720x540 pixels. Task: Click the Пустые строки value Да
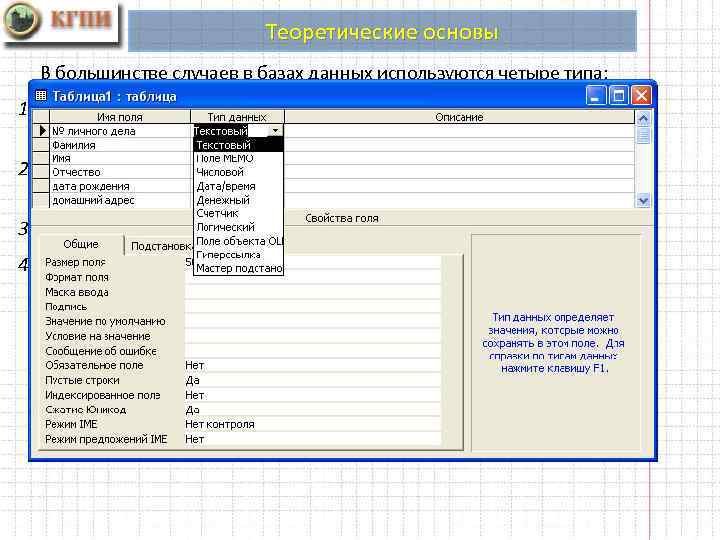pyautogui.click(x=312, y=380)
